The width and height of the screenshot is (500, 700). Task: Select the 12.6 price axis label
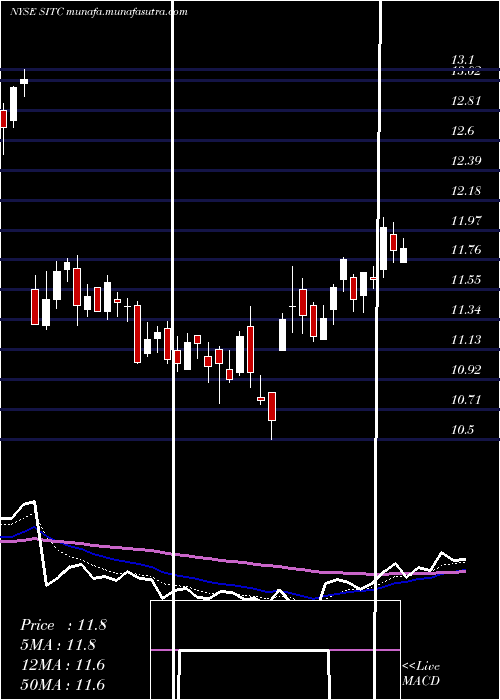coord(462,130)
